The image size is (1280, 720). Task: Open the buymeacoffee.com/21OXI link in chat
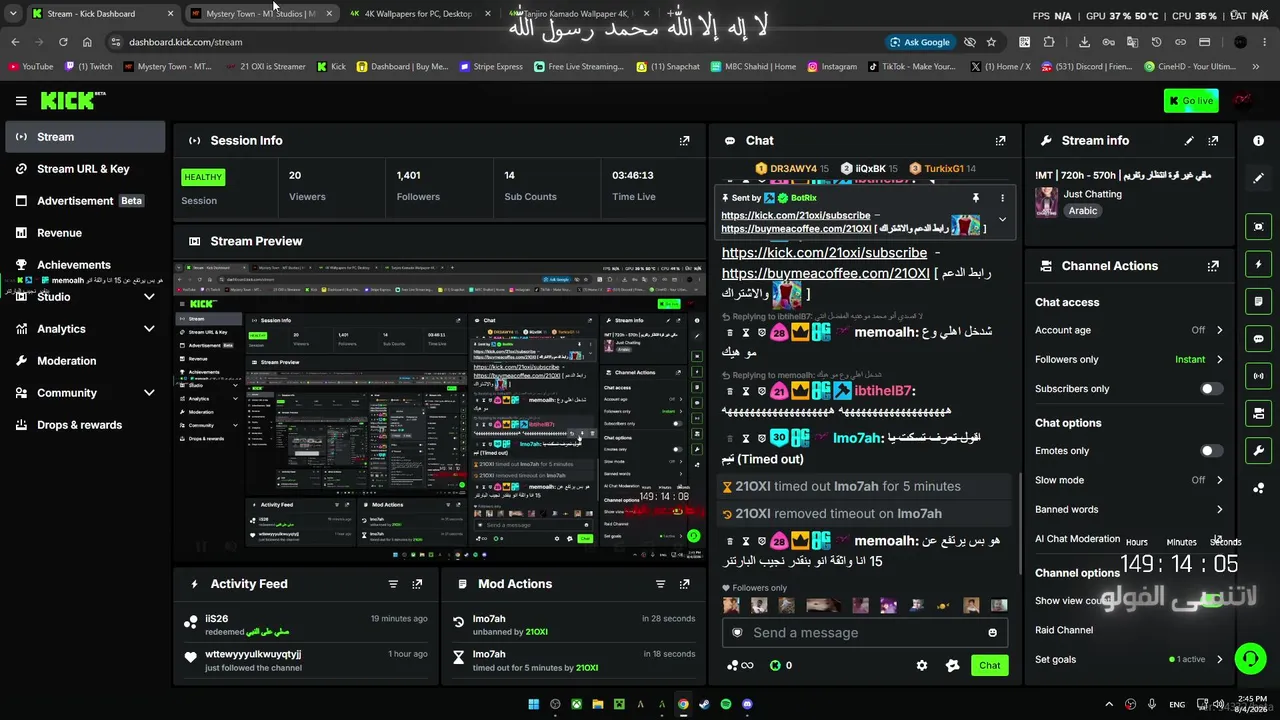825,273
